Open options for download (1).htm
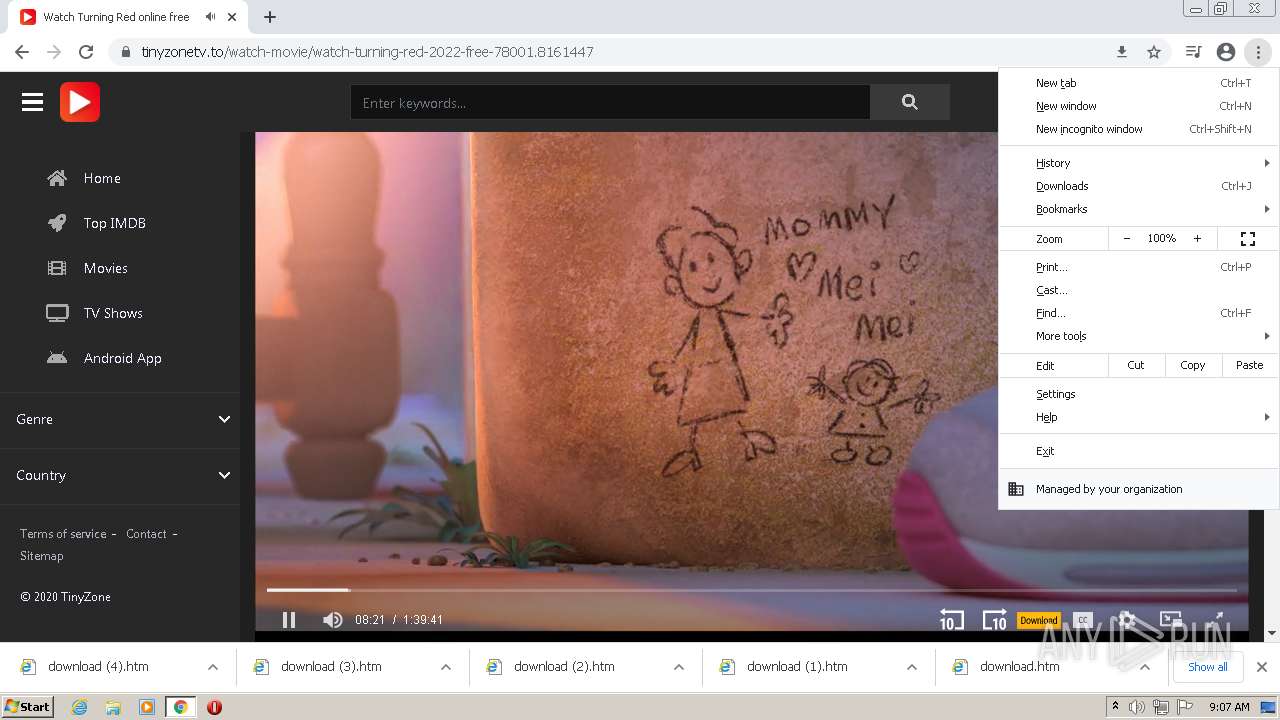Image resolution: width=1280 pixels, height=720 pixels. point(912,667)
